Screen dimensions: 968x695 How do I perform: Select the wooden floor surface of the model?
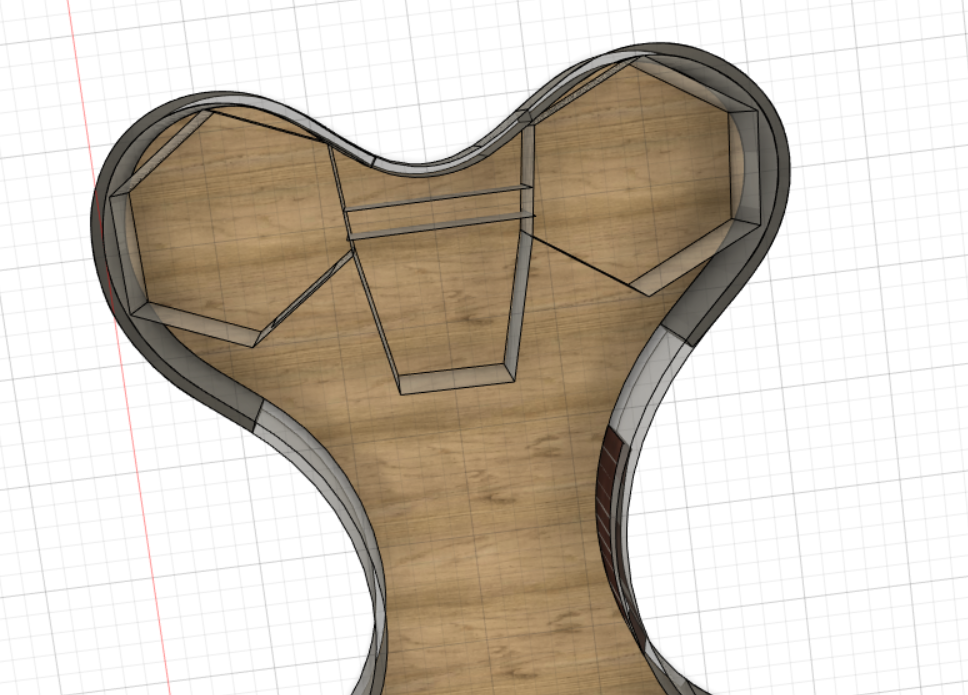488,481
